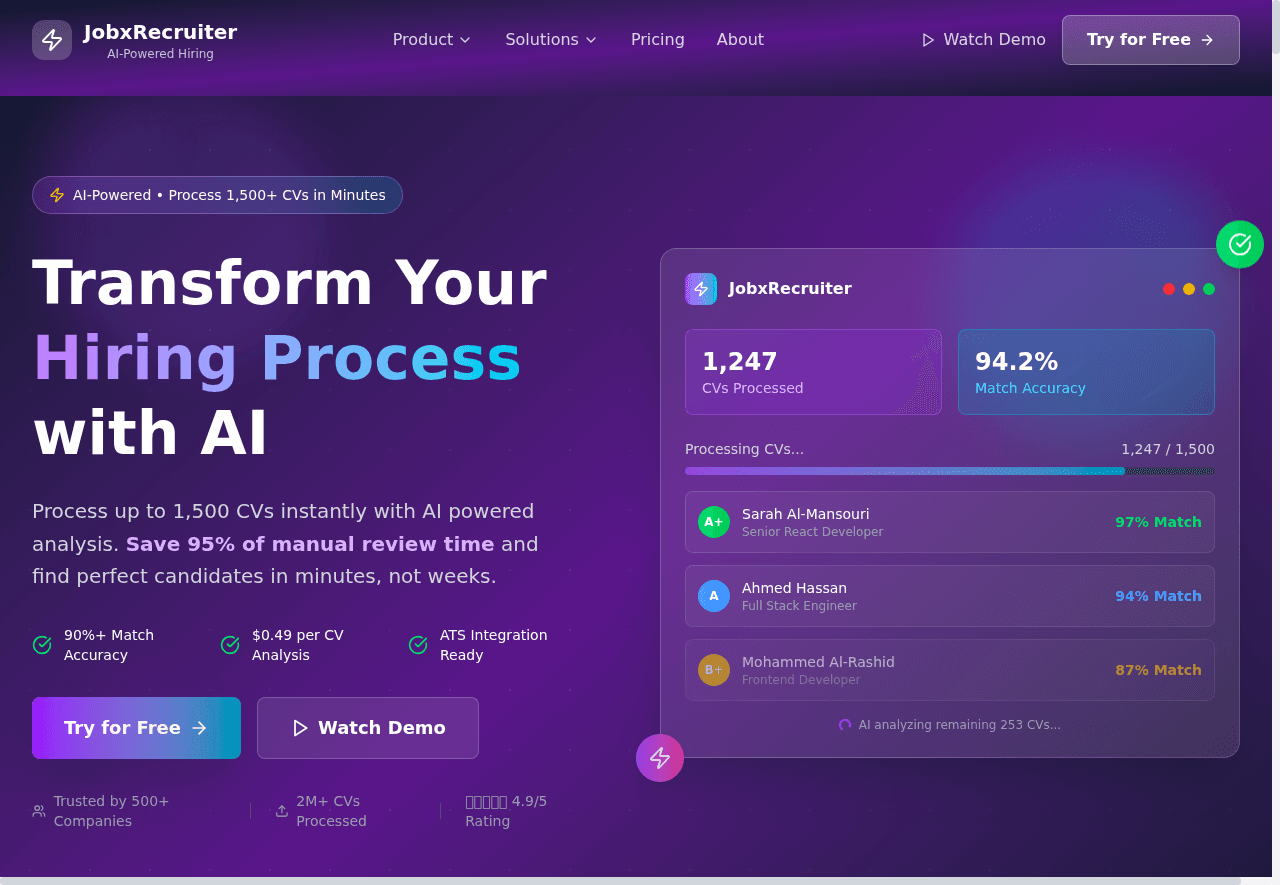Screen dimensions: 1280x885
Task: Click the Processing CVs progress bar
Action: (949, 471)
